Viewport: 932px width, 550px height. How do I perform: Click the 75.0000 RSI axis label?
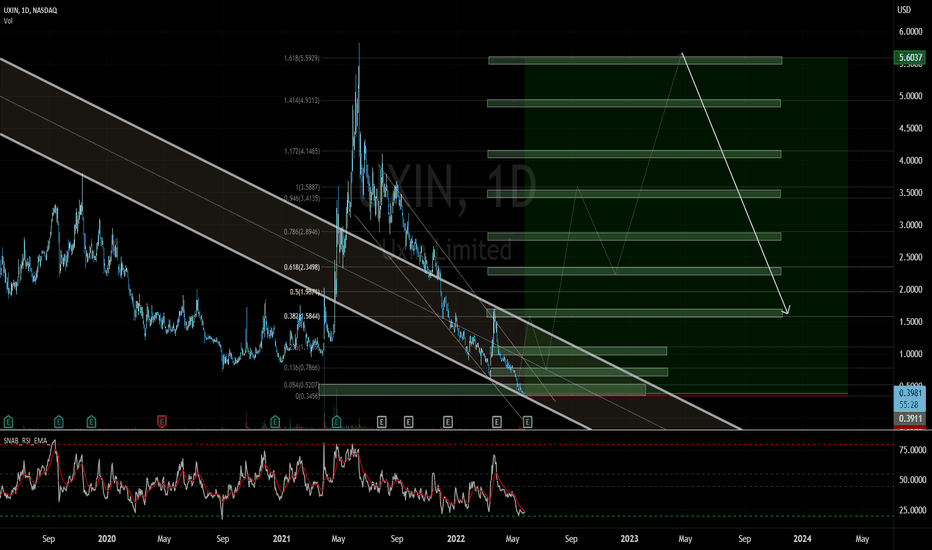[x=912, y=451]
